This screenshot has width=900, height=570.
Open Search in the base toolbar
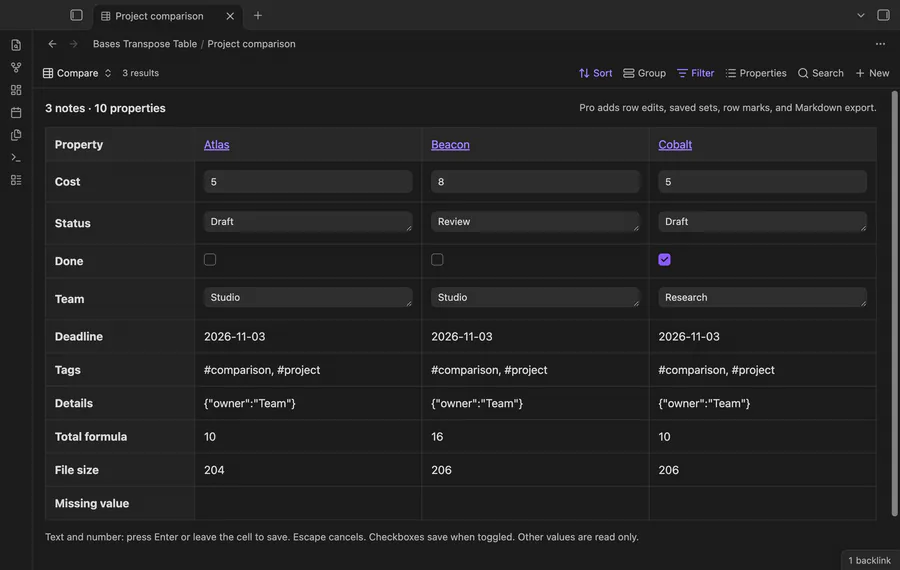pyautogui.click(x=820, y=73)
